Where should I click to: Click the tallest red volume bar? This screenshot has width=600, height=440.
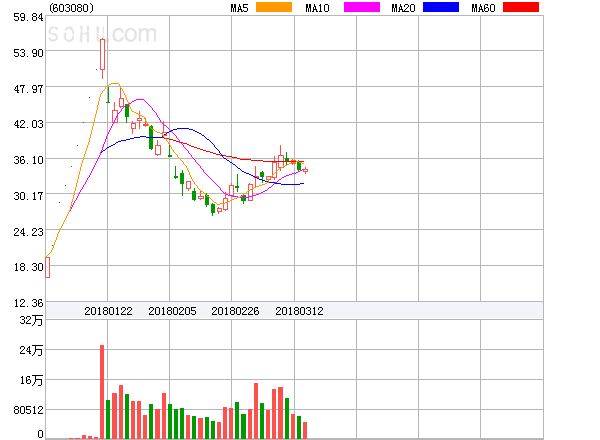coord(102,392)
